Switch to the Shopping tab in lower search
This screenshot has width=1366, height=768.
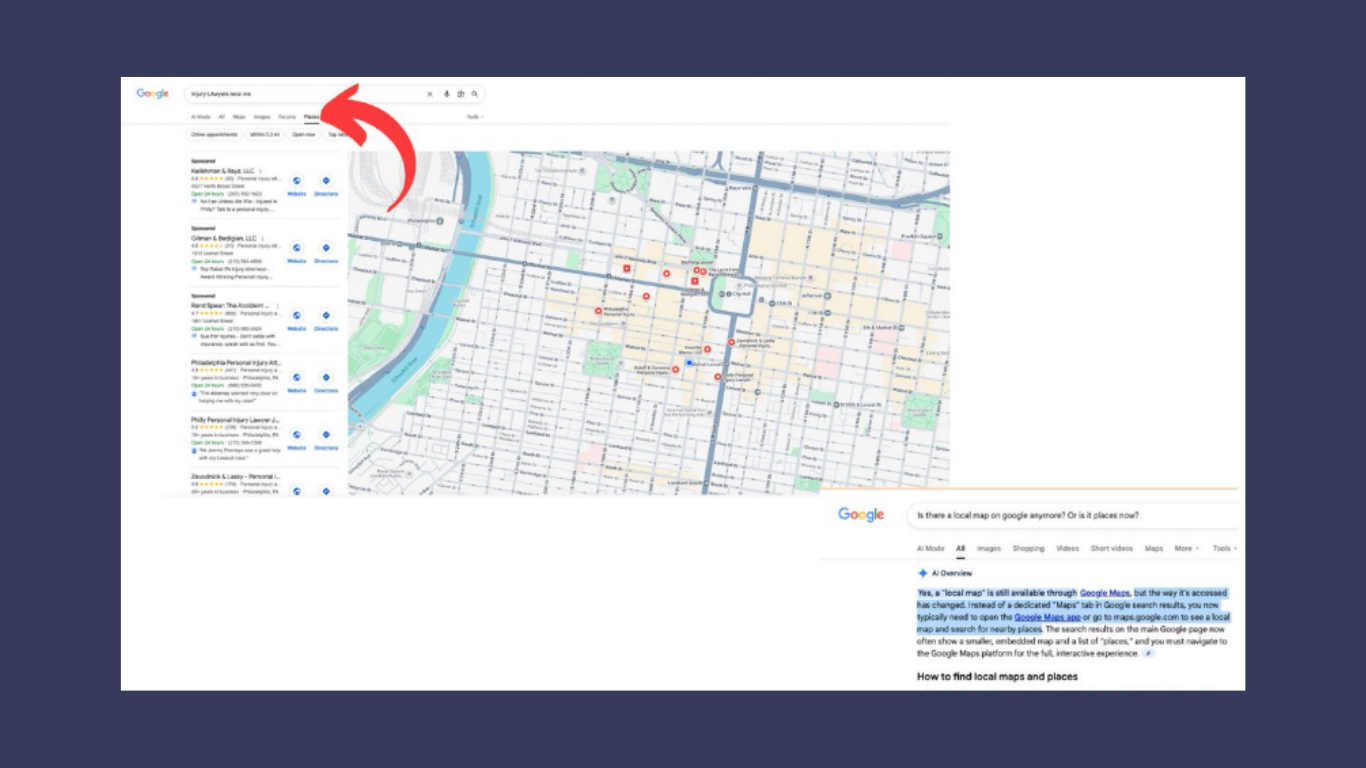pyautogui.click(x=1028, y=549)
